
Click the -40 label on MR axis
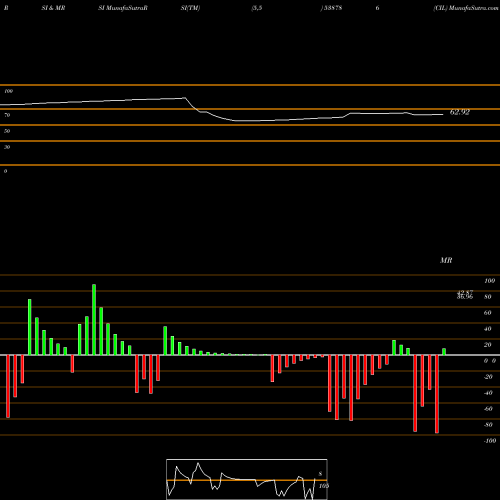click(x=488, y=393)
